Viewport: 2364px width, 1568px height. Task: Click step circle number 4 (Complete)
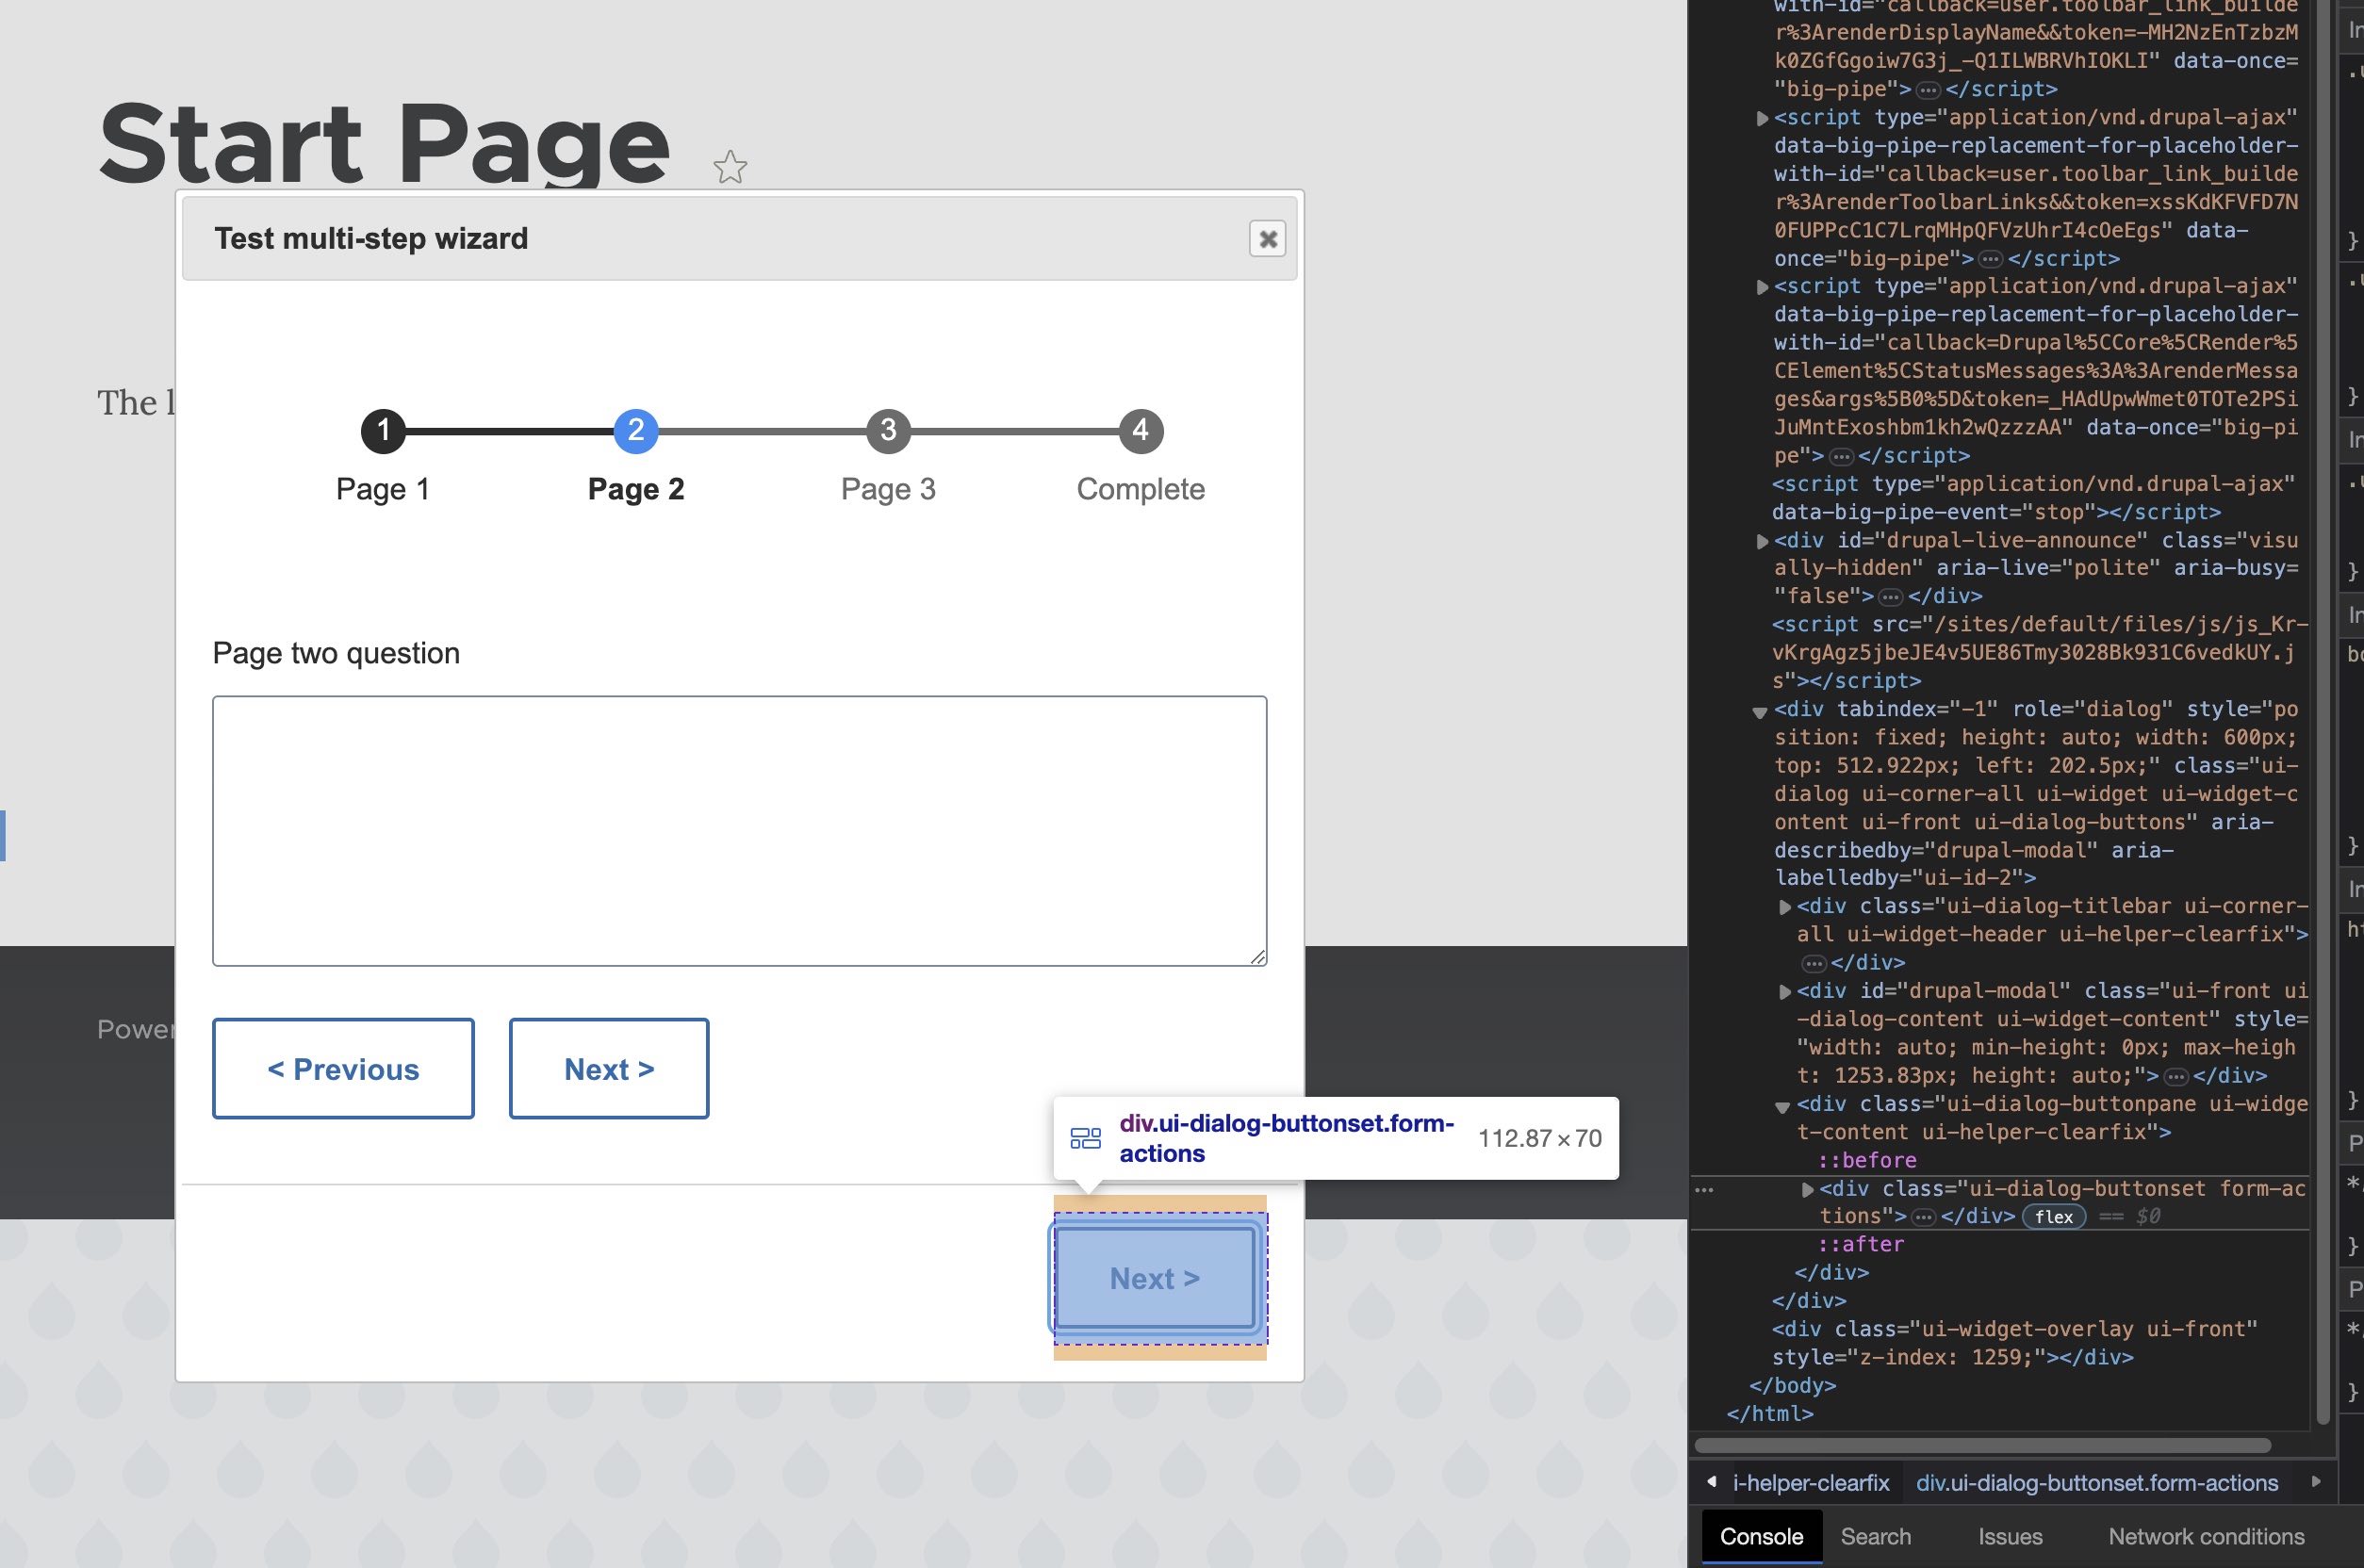1140,431
